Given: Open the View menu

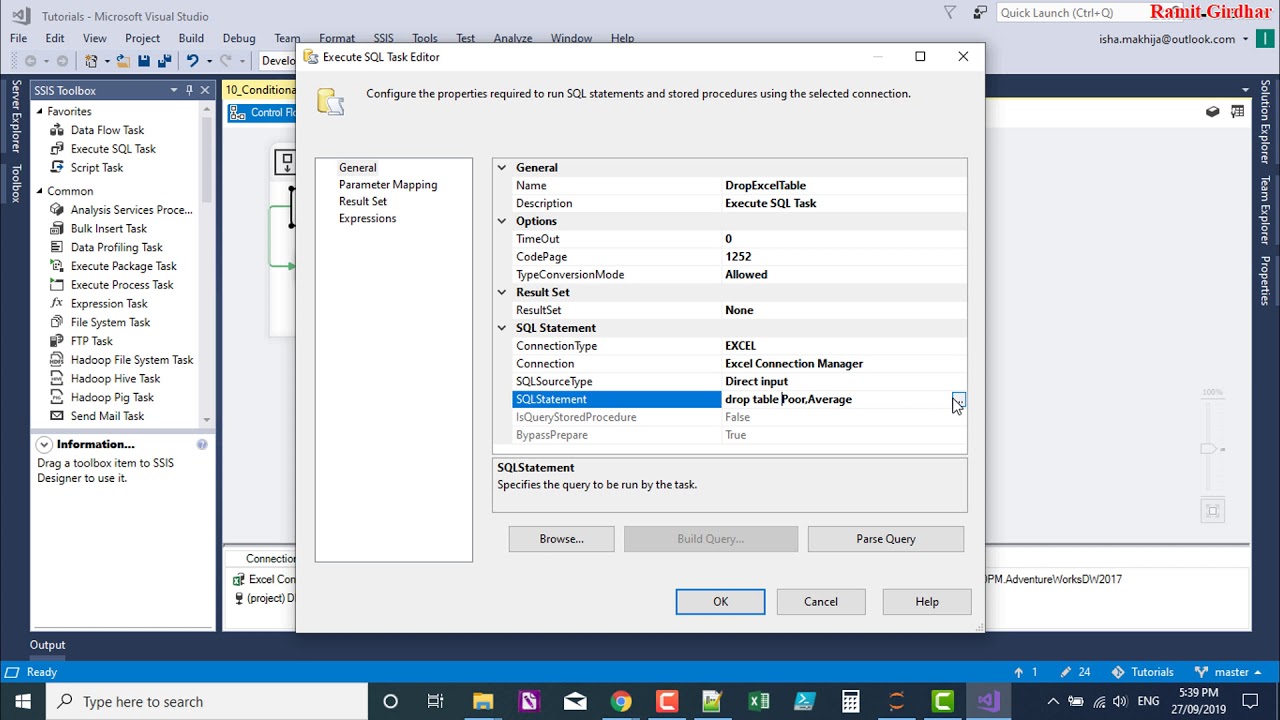Looking at the screenshot, I should point(95,38).
